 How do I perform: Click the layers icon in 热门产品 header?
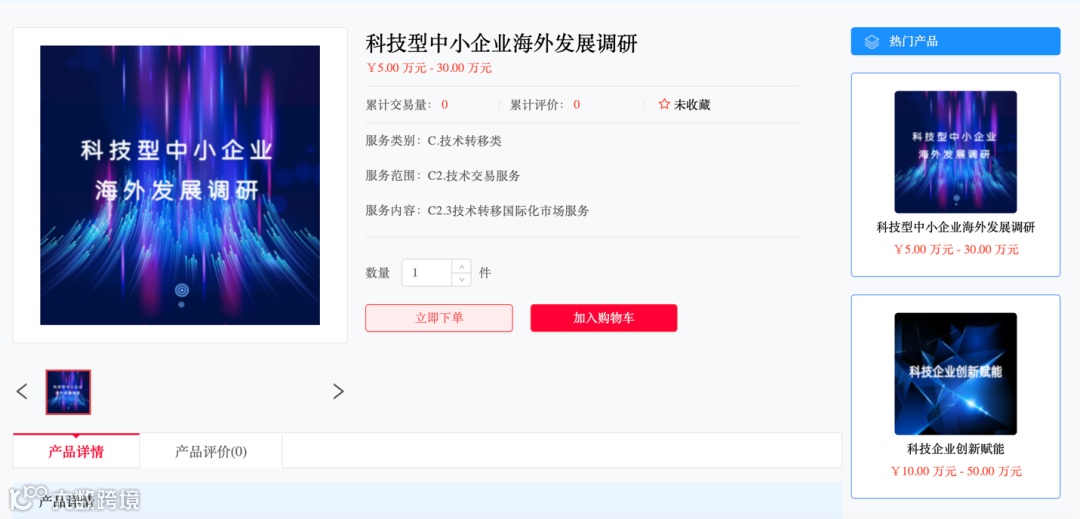(871, 41)
